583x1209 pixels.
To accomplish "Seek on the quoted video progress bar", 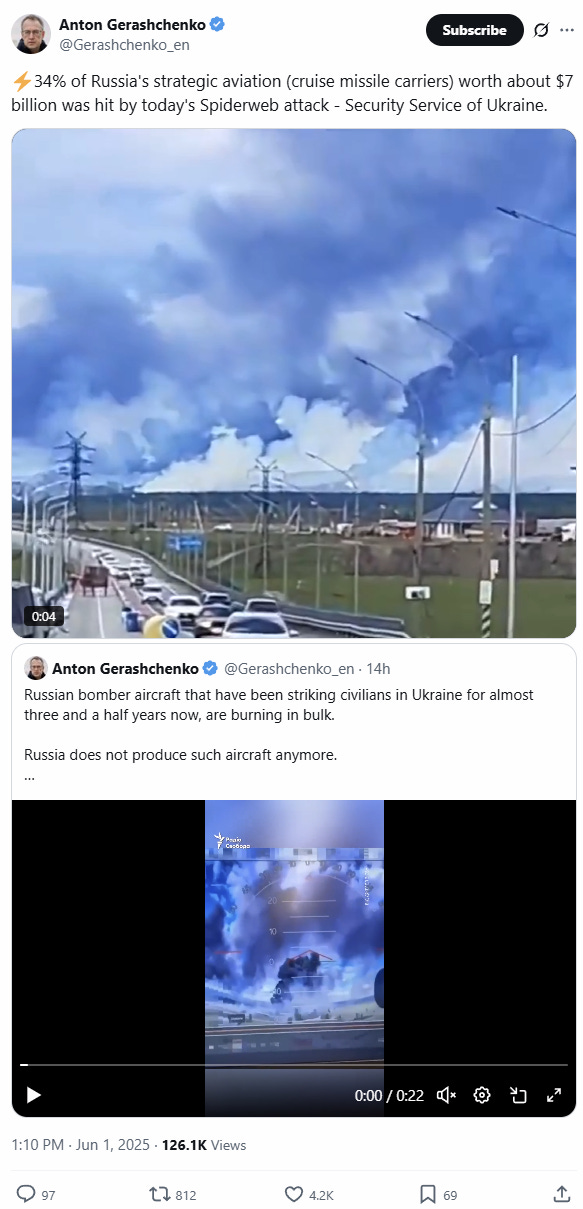I will [294, 1065].
